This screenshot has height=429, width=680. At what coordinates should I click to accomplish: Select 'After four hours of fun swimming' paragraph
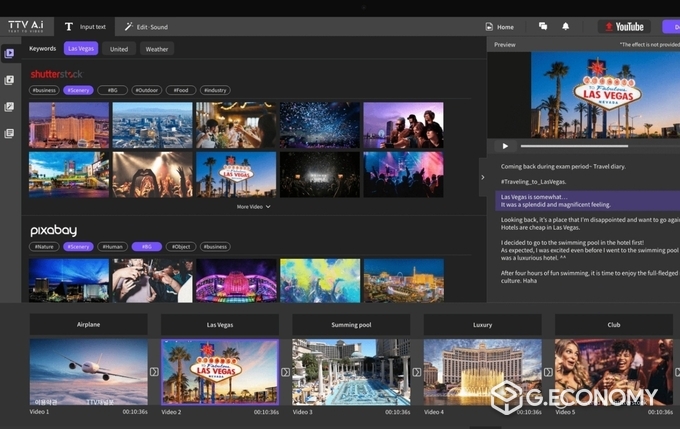pyautogui.click(x=590, y=277)
